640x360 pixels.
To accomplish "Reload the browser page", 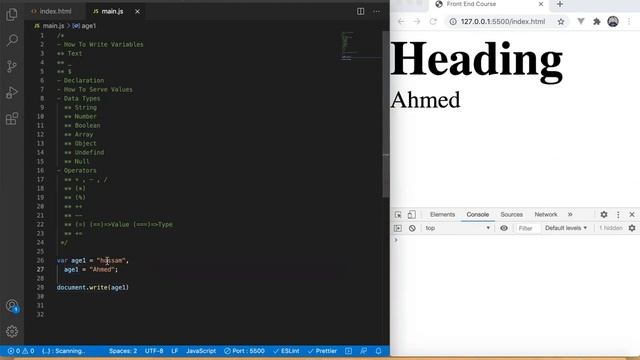I will [x=433, y=22].
